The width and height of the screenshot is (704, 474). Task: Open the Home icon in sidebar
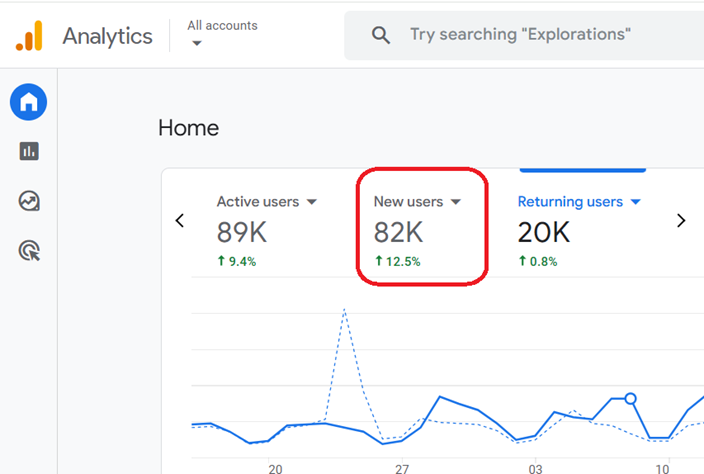pyautogui.click(x=28, y=102)
